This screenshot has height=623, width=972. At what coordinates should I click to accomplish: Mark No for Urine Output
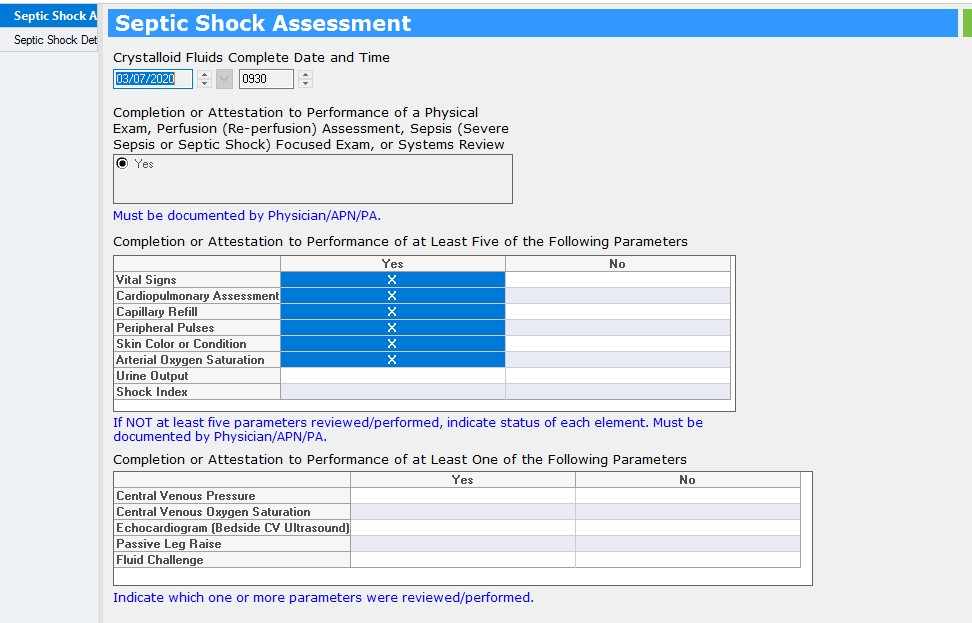click(618, 376)
